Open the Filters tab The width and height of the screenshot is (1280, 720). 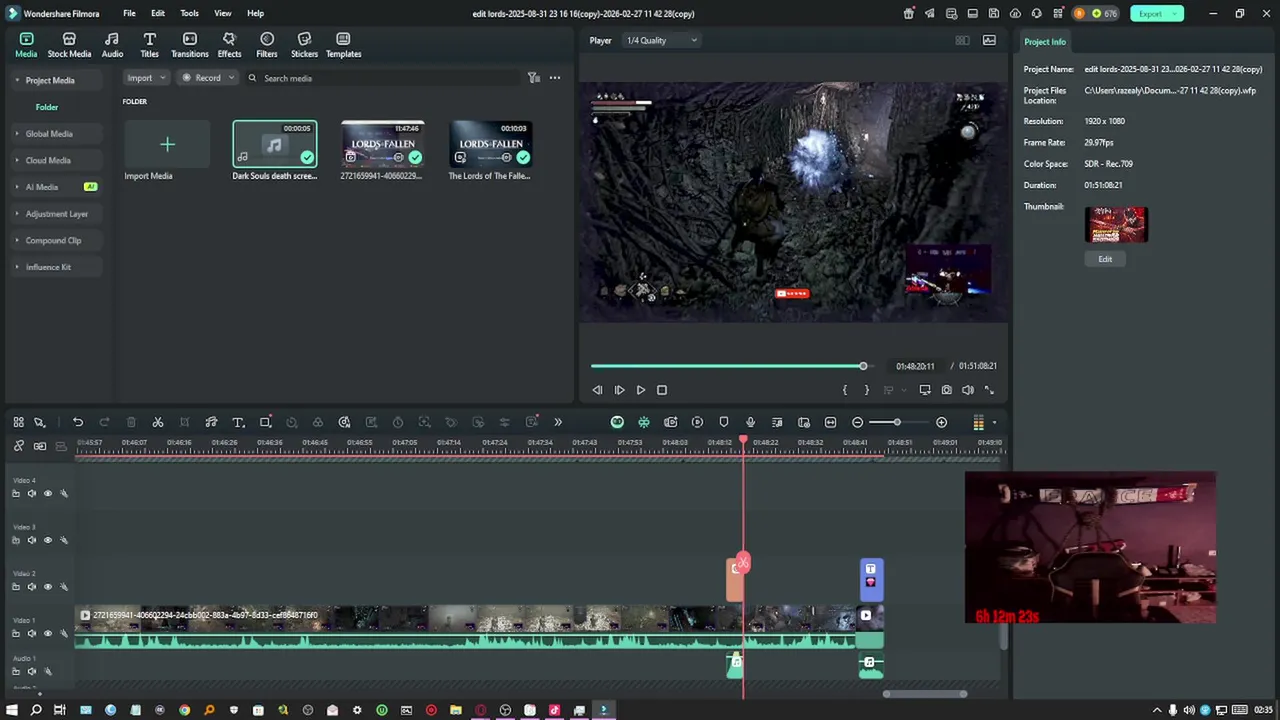pos(267,45)
